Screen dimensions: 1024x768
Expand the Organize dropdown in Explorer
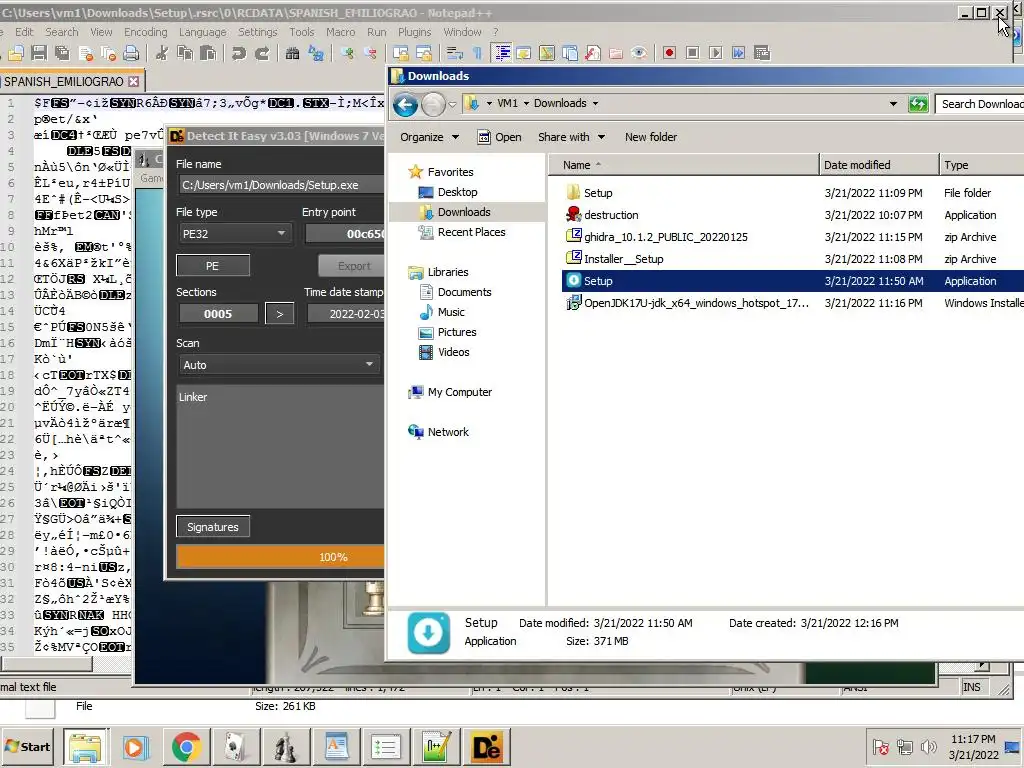click(430, 137)
